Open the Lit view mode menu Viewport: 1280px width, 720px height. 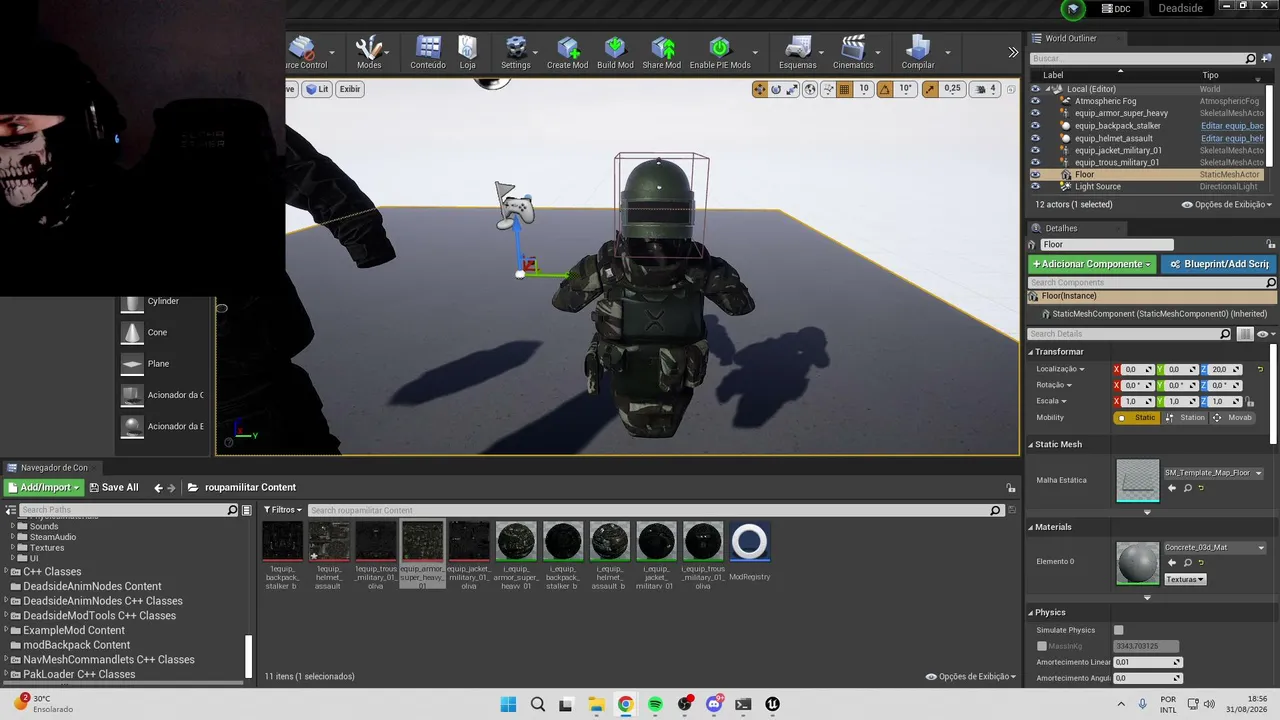[317, 89]
